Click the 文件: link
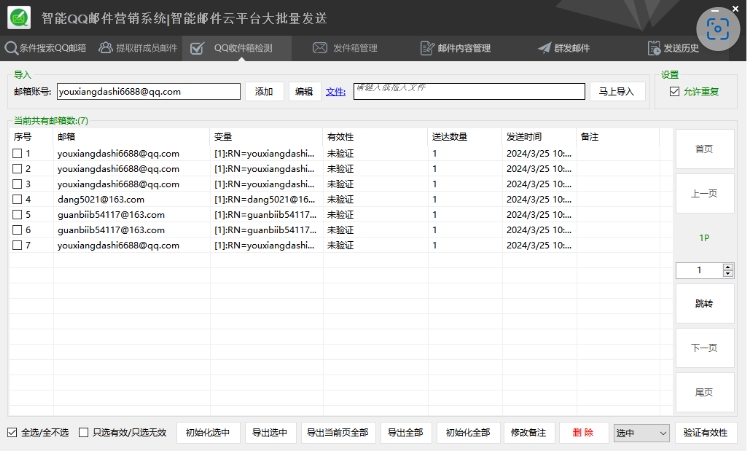The width and height of the screenshot is (747, 455). (x=335, y=91)
